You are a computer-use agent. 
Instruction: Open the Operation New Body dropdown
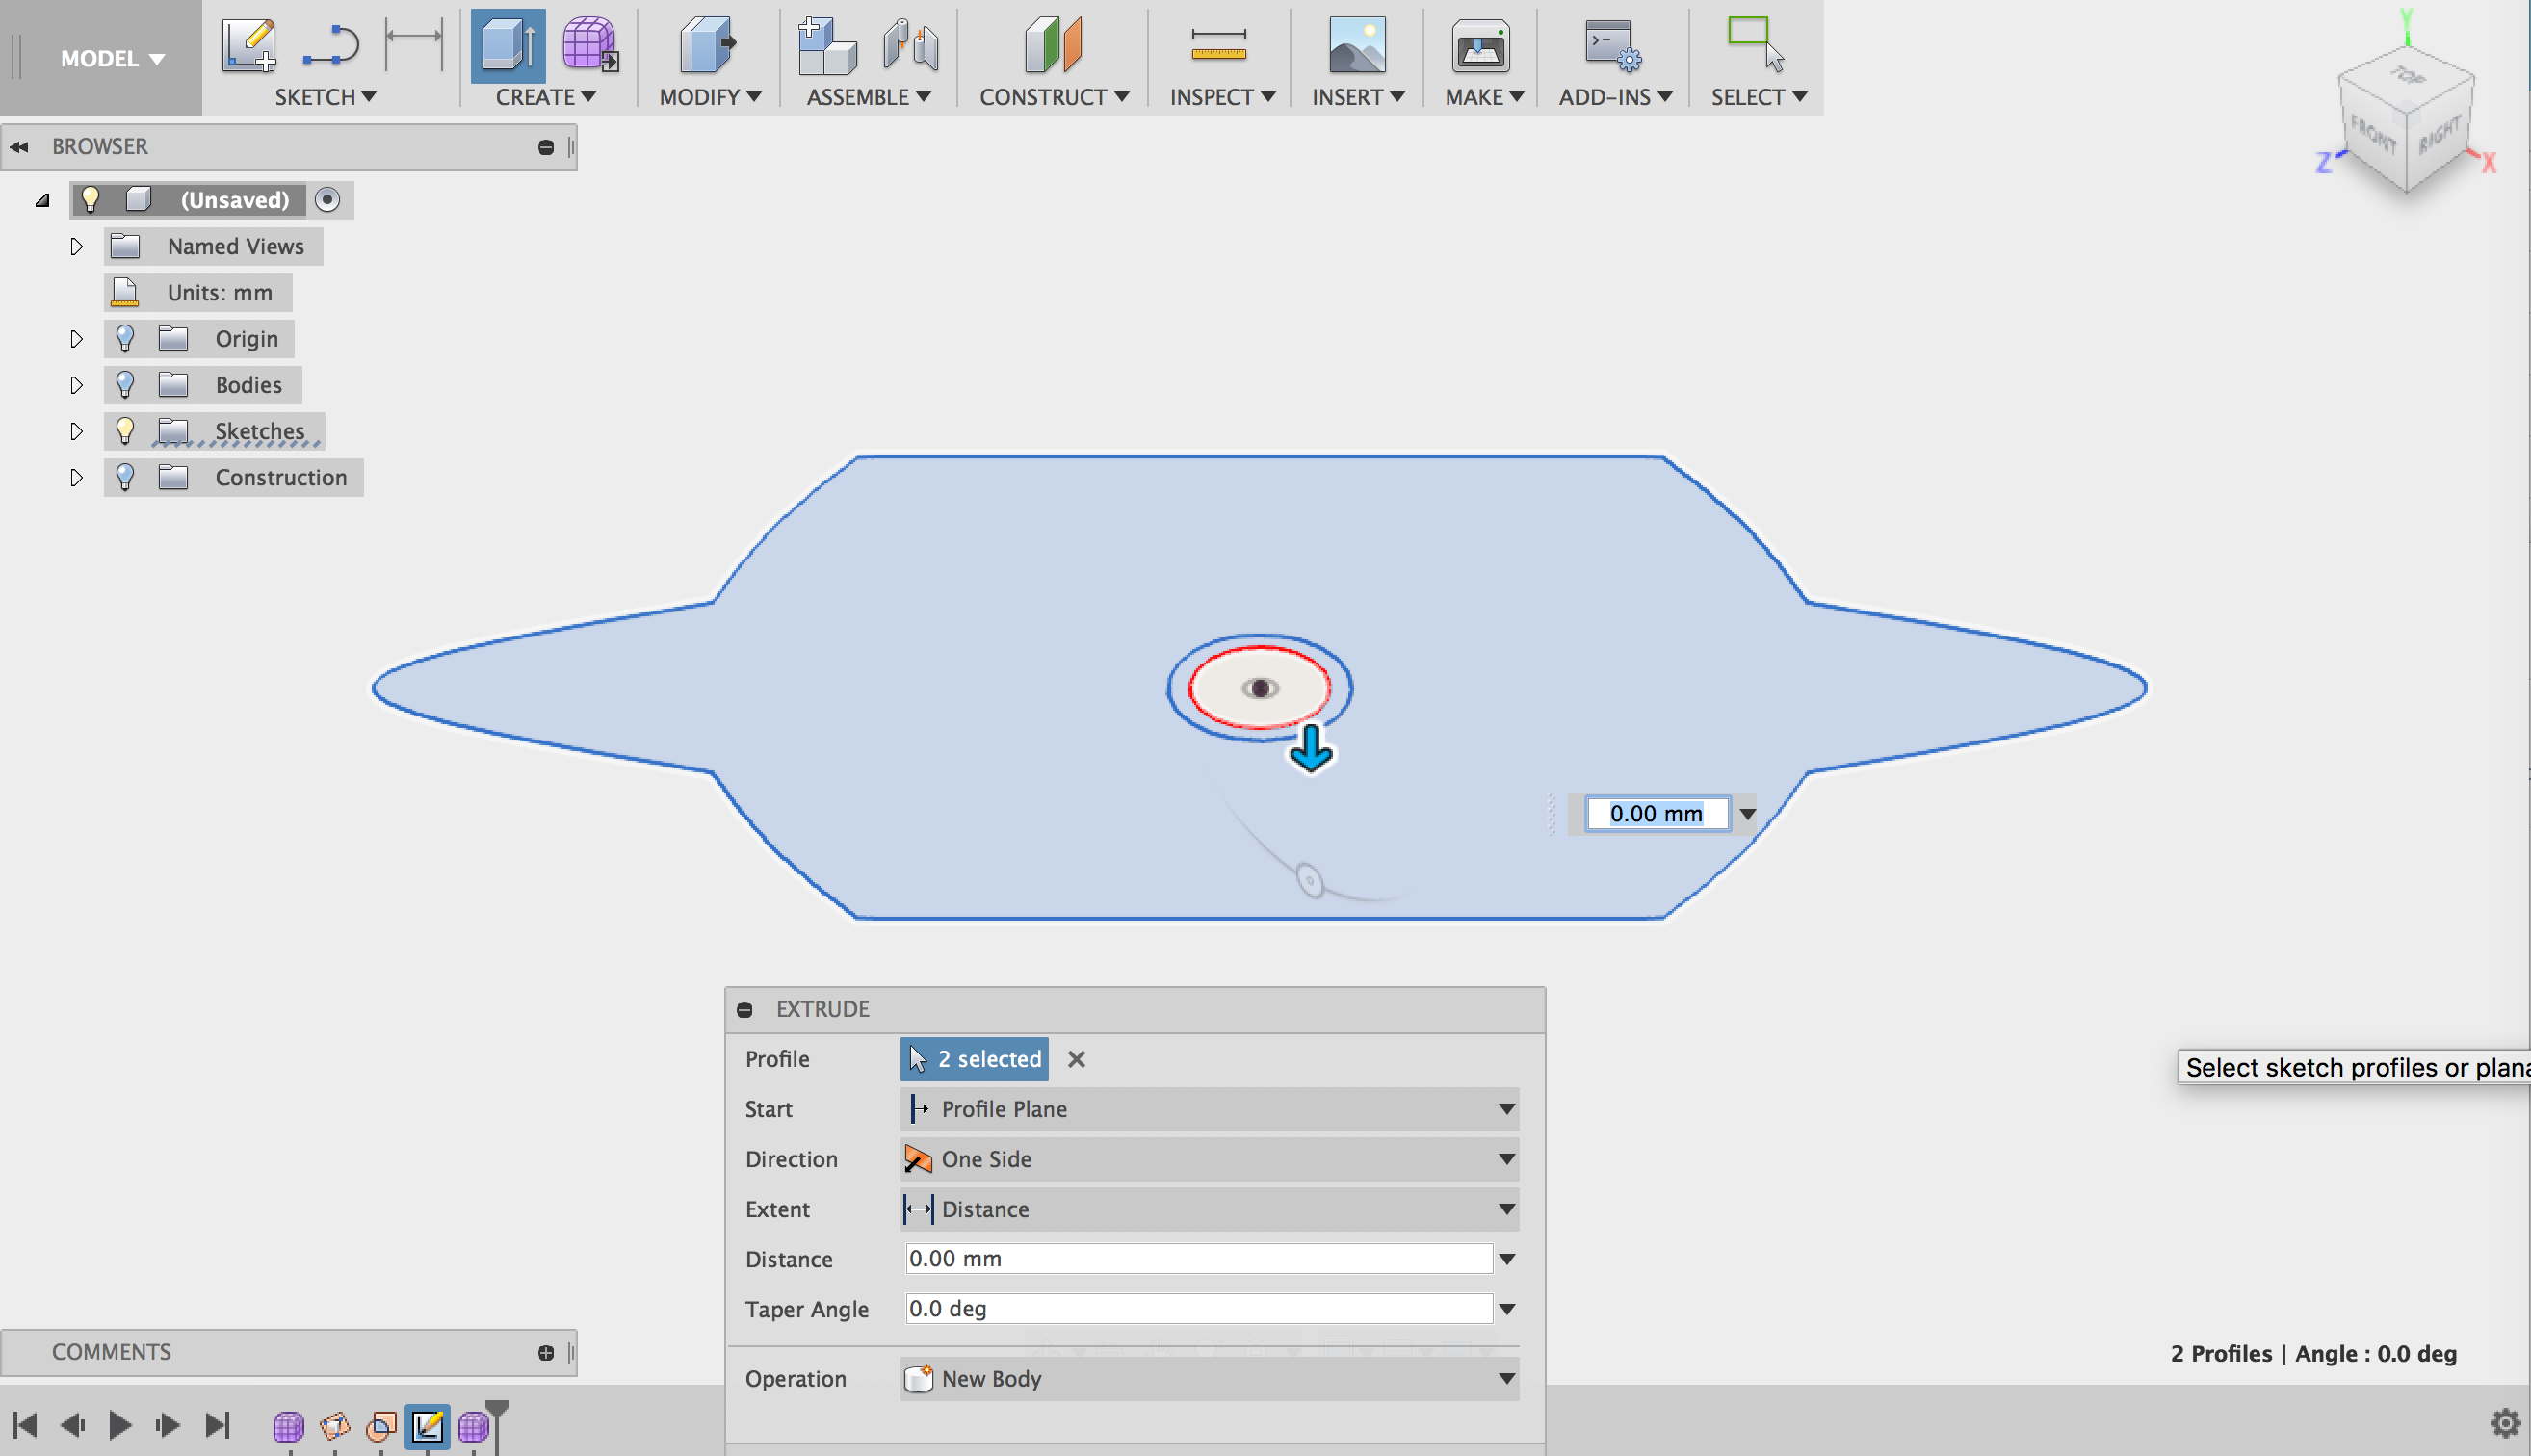[x=1209, y=1379]
